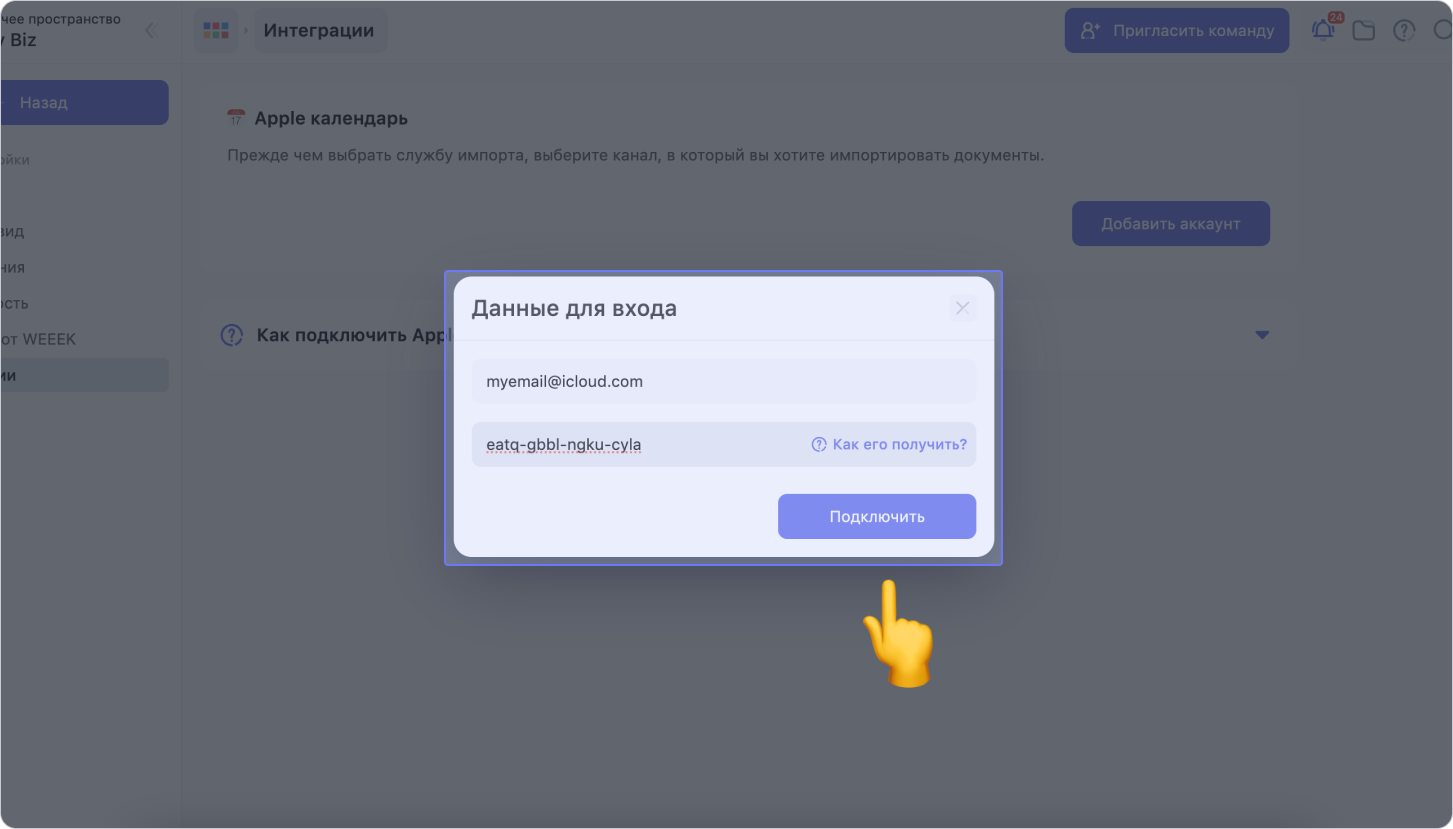This screenshot has width=1453, height=829.
Task: Click the app password field eatq-gbbl-ngku-cyla
Action: (640, 444)
